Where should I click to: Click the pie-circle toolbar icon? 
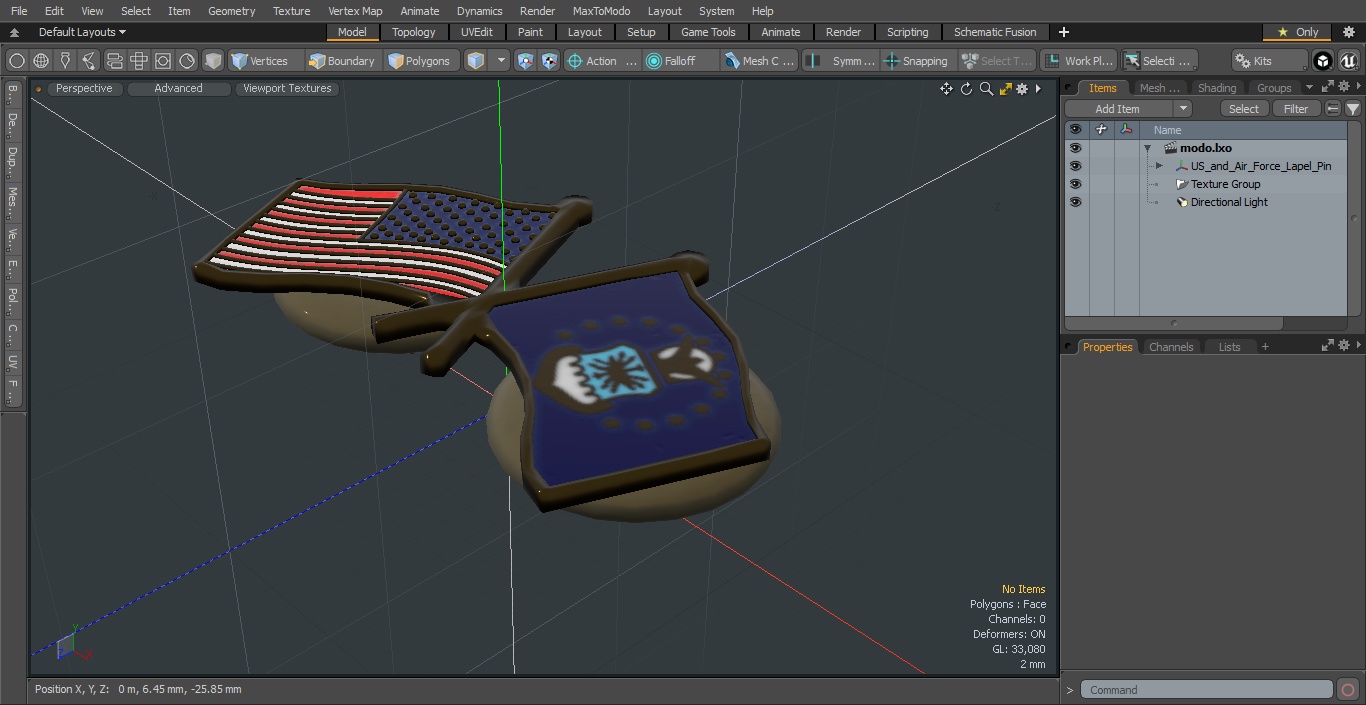(188, 61)
